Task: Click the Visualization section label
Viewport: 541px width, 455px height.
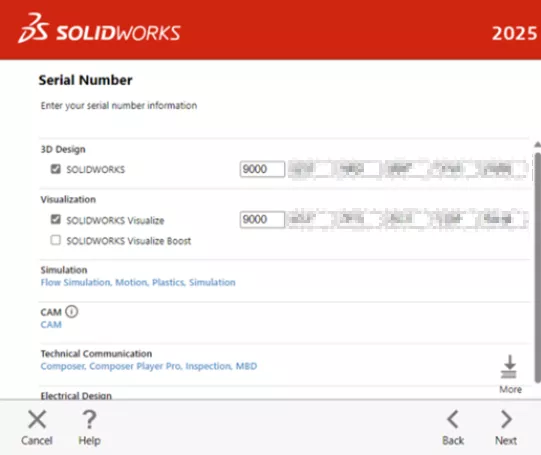Action: (x=68, y=199)
